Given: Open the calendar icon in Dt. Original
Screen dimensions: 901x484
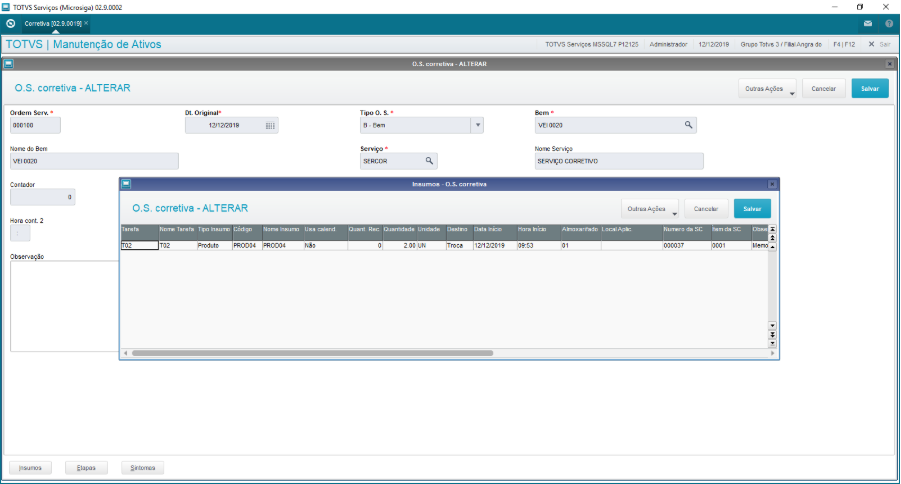Looking at the screenshot, I should [270, 125].
